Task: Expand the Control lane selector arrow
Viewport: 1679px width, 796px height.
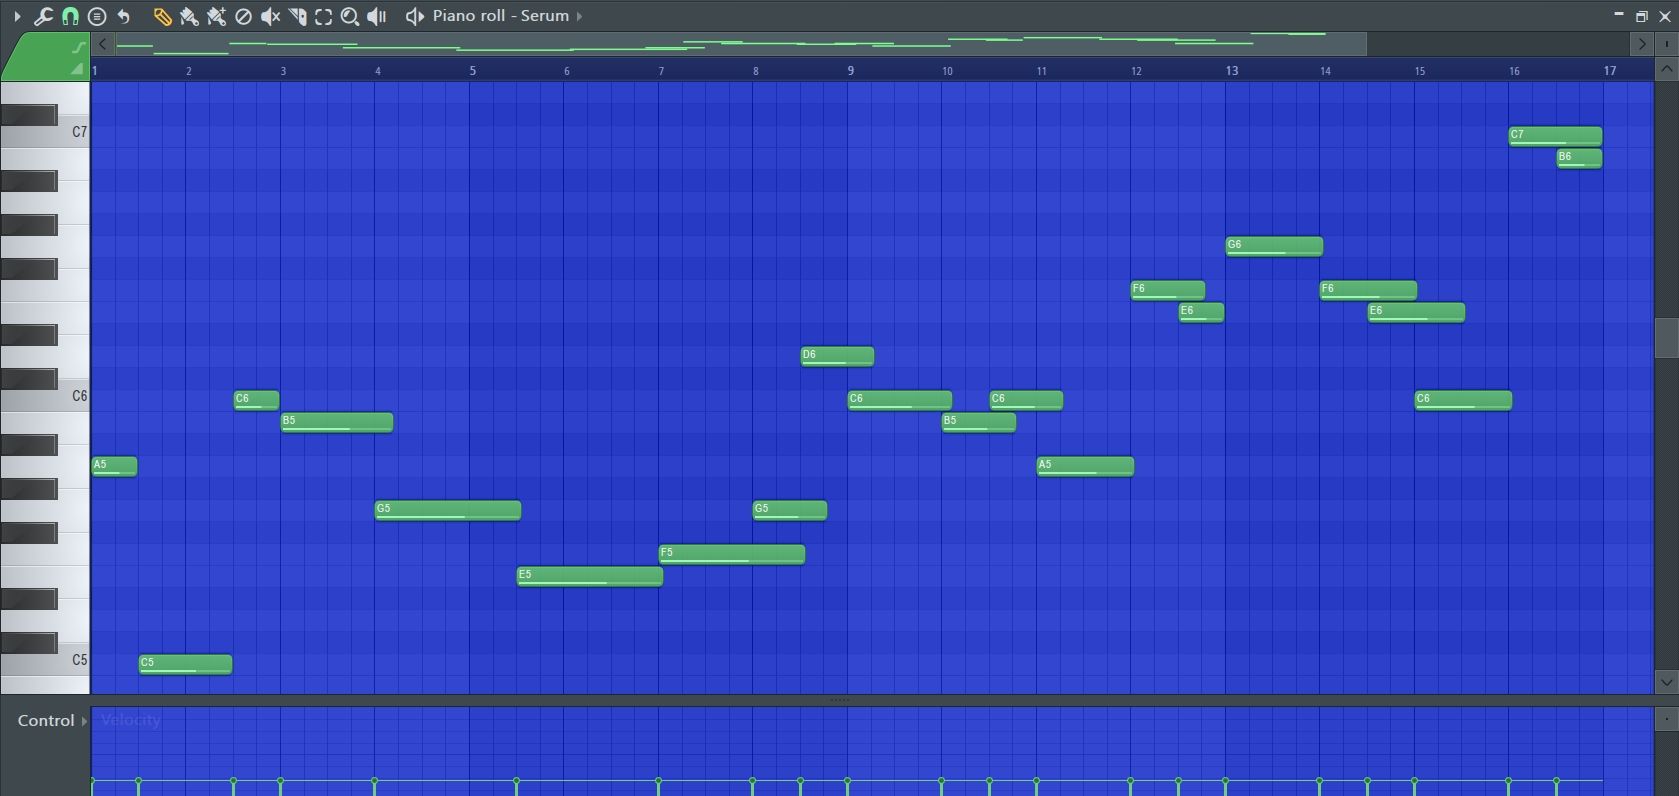Action: point(84,721)
